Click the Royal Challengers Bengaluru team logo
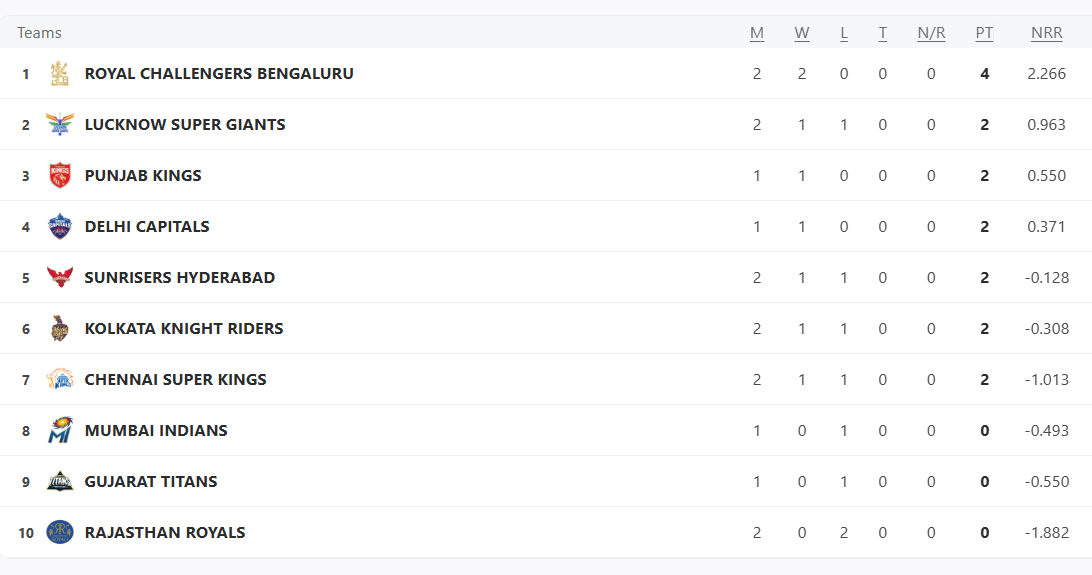 pyautogui.click(x=60, y=74)
